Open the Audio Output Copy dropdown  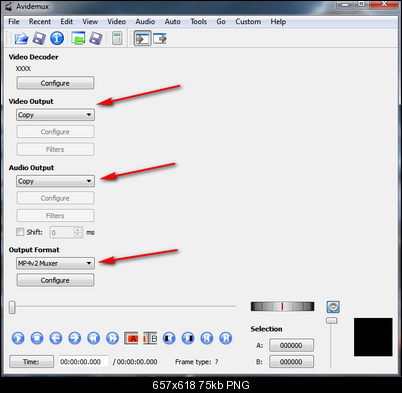pyautogui.click(x=55, y=181)
